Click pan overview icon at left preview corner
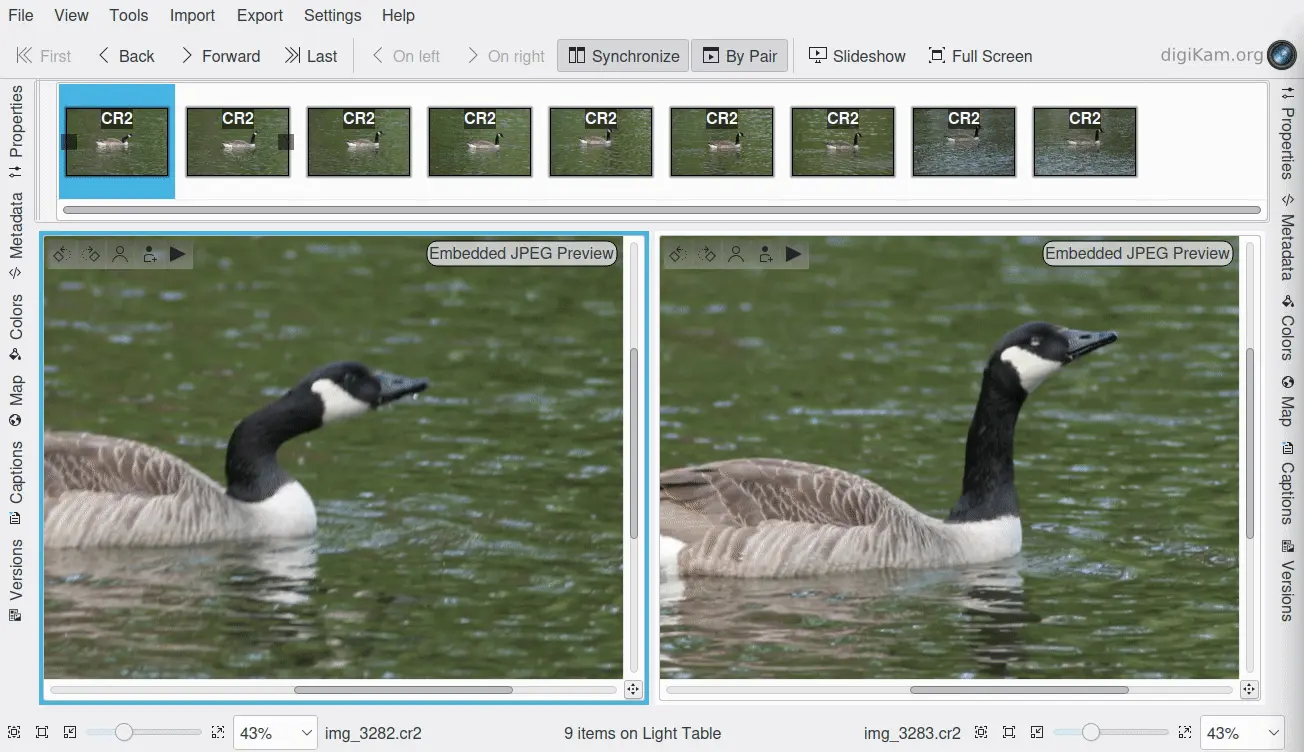Screen dimensions: 1304x752 pyautogui.click(x=632, y=689)
